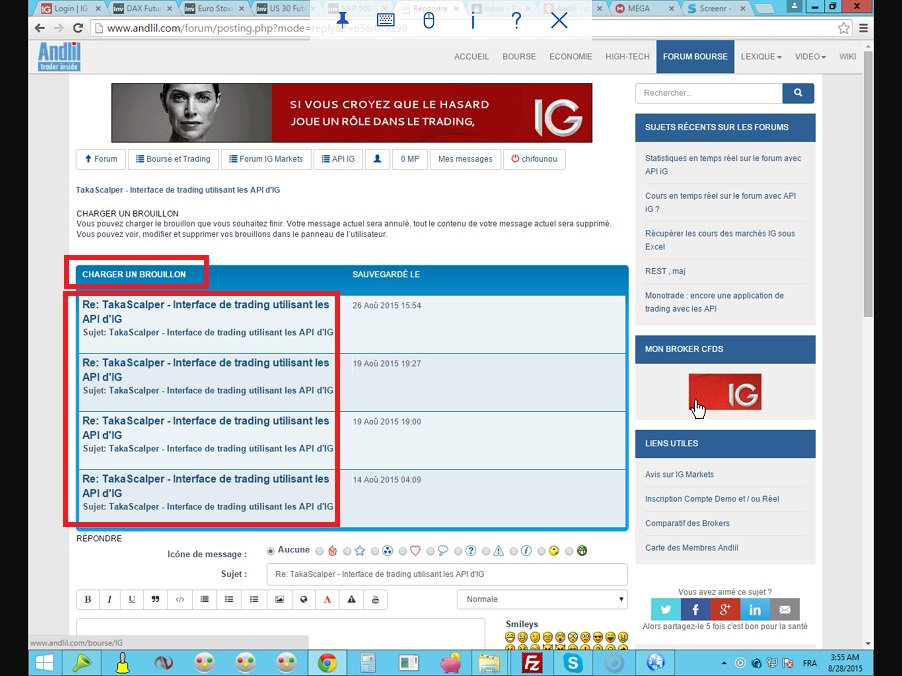
Task: Select the question mark message icon radio
Action: [x=458, y=551]
